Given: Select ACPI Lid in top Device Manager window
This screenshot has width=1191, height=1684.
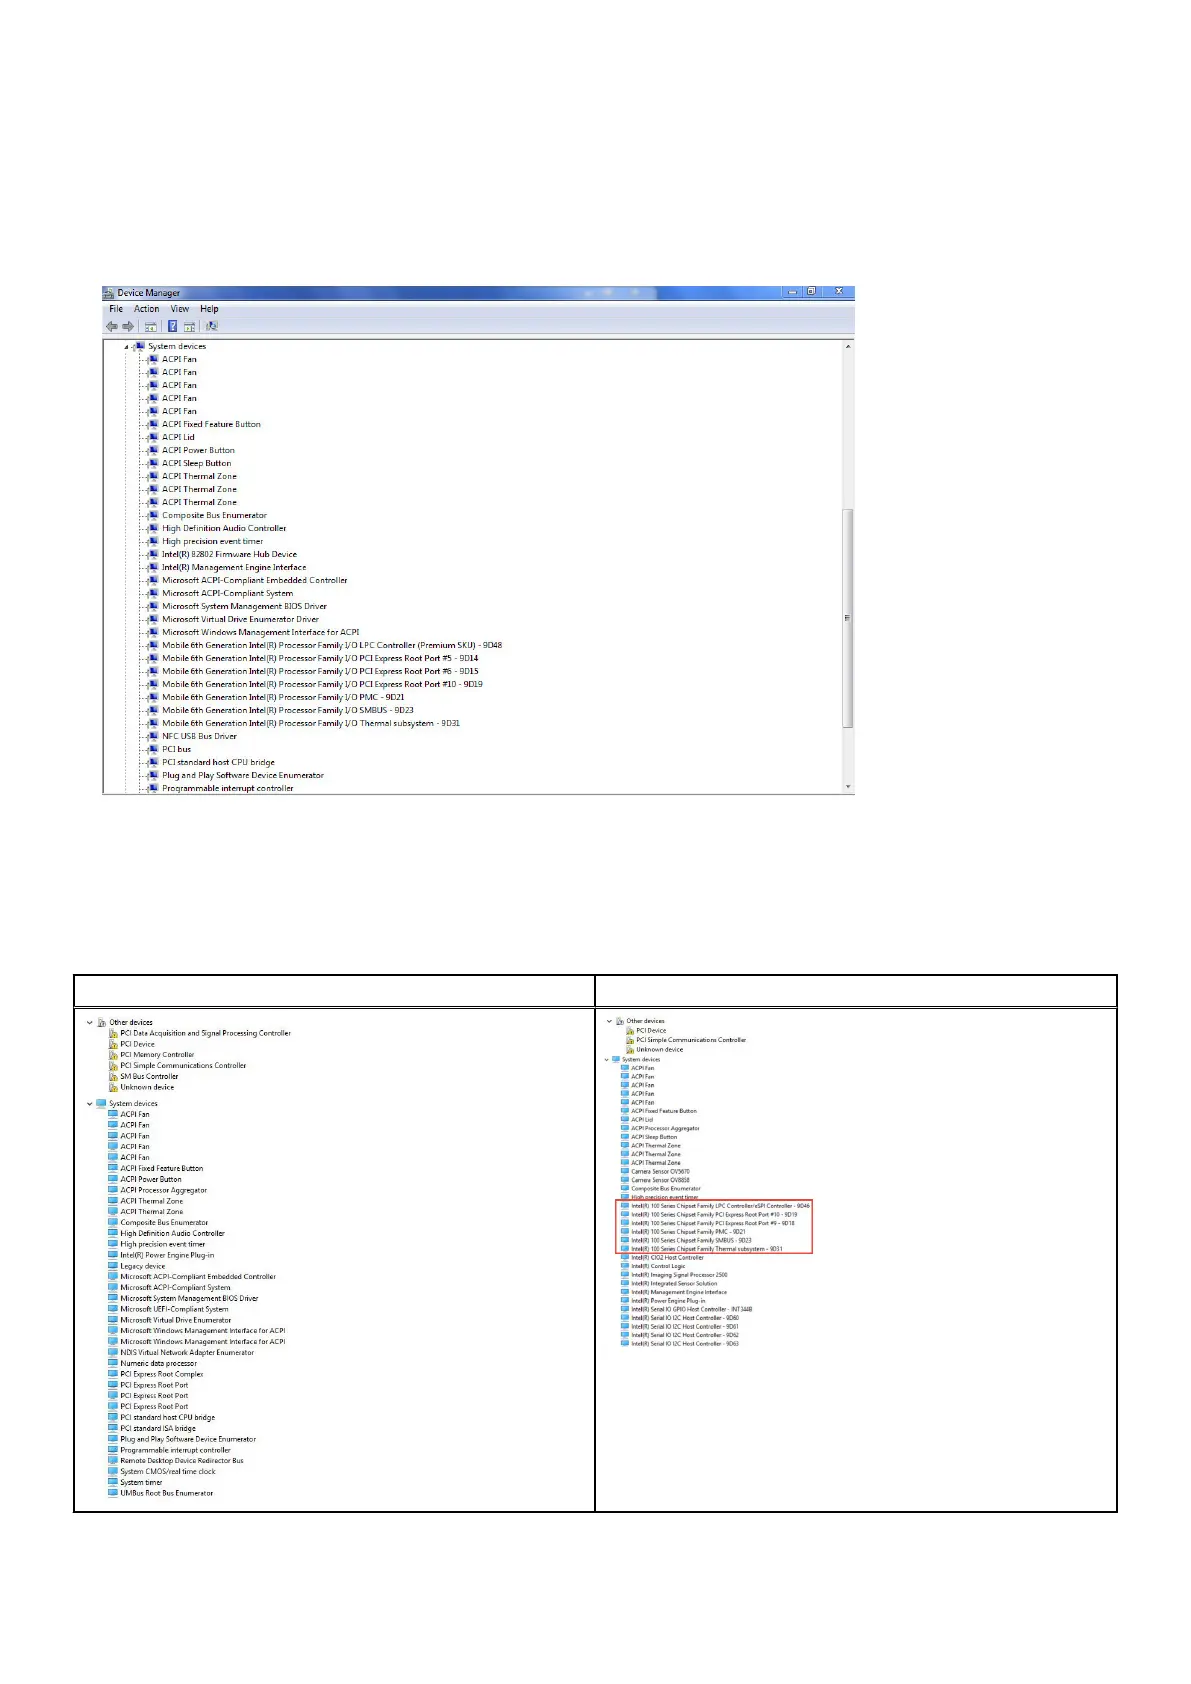Looking at the screenshot, I should 178,437.
